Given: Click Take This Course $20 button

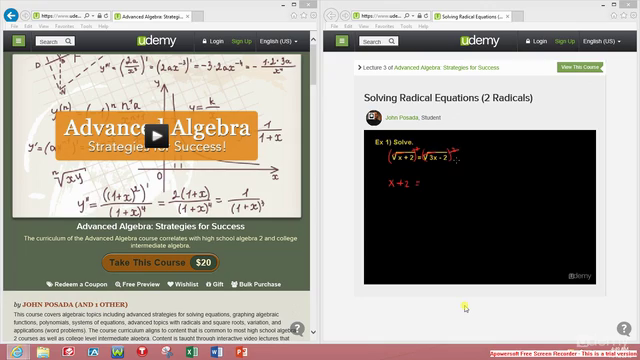Looking at the screenshot, I should pyautogui.click(x=160, y=262).
